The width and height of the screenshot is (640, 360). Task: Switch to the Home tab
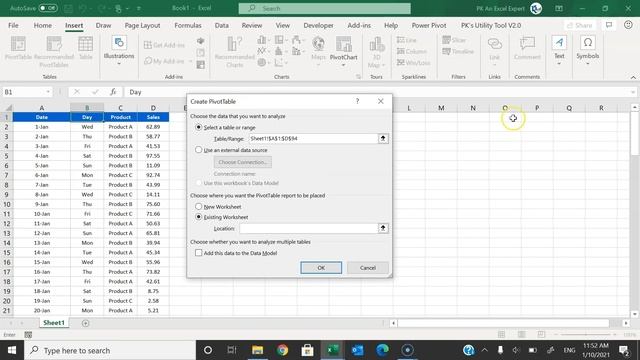[x=42, y=25]
